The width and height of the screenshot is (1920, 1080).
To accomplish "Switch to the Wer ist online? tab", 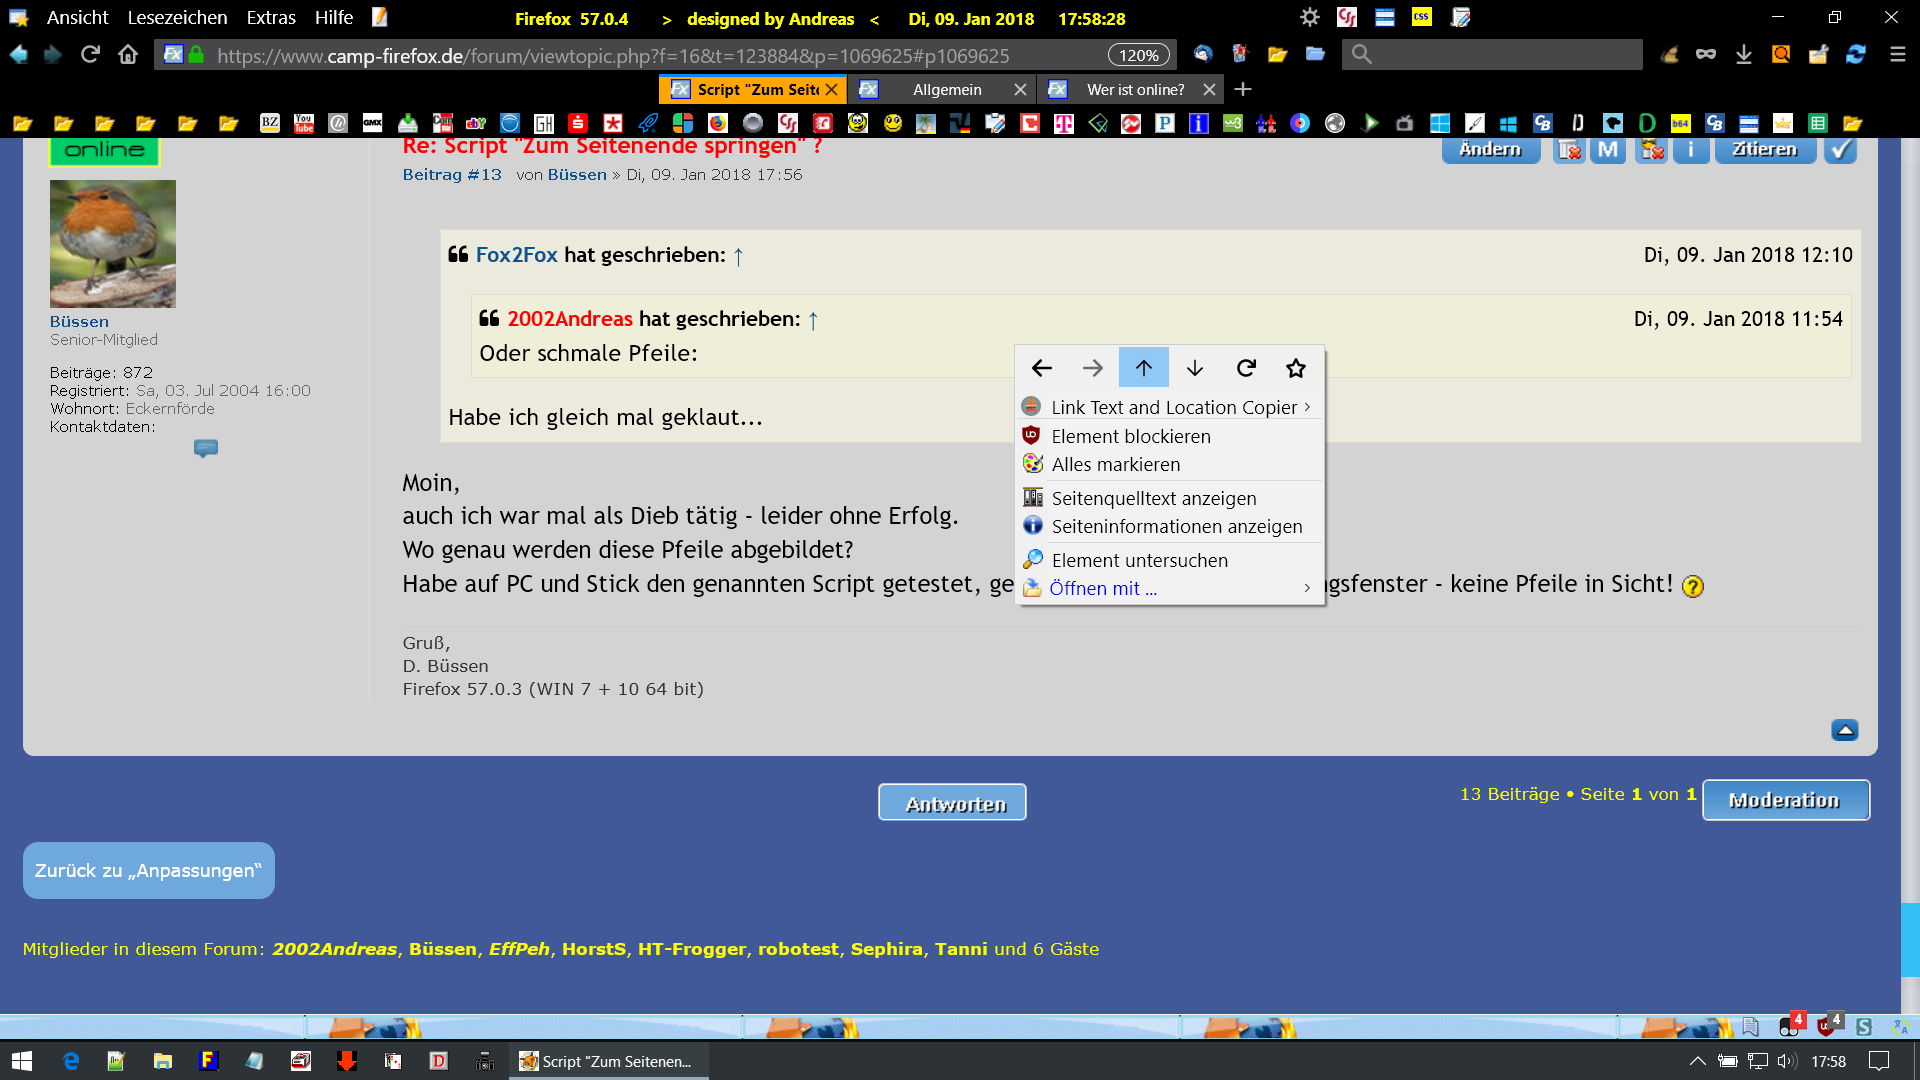I will click(x=1135, y=90).
